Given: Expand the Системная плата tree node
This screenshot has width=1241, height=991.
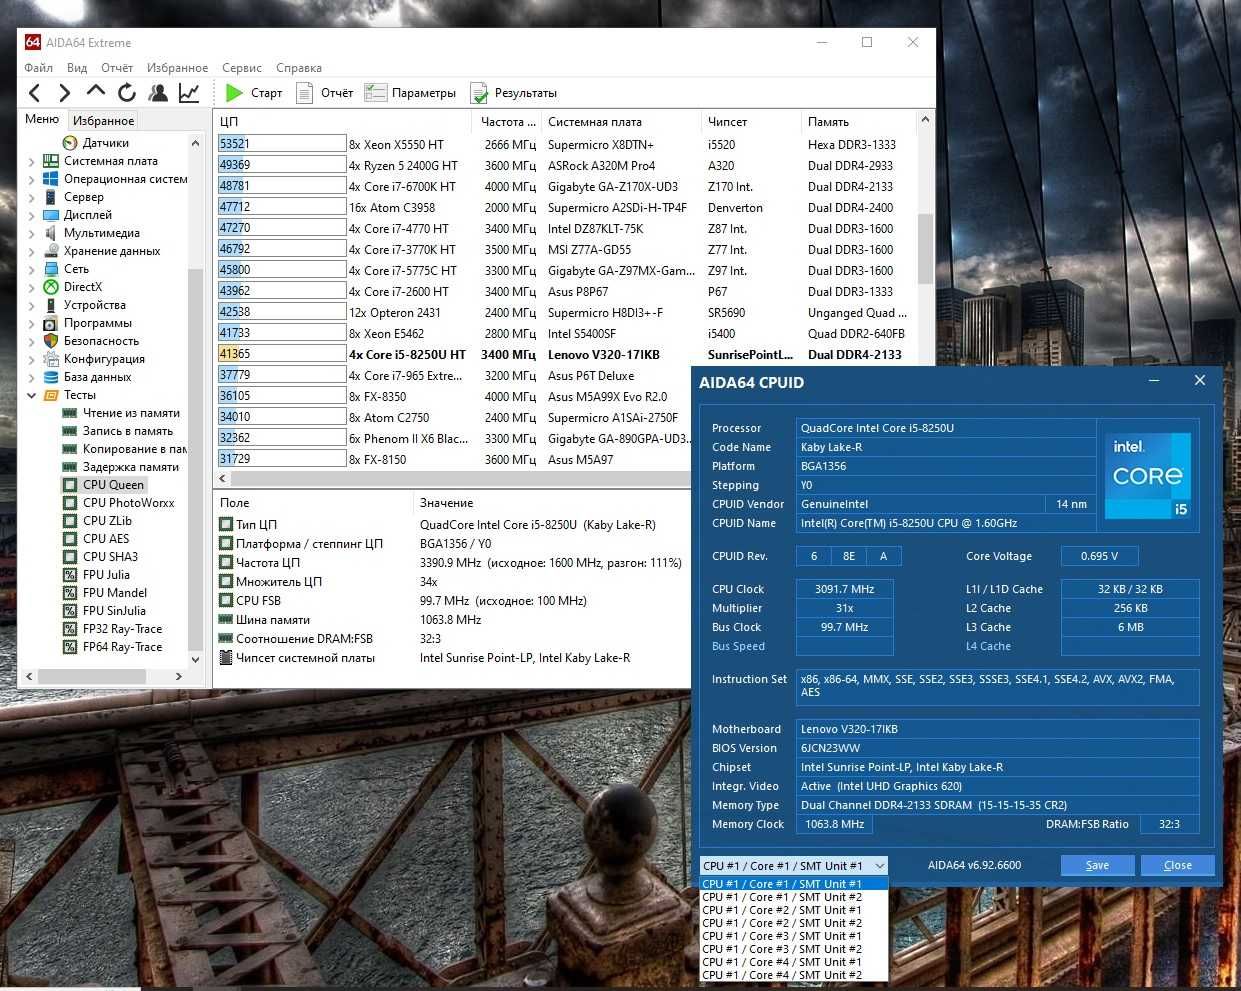Looking at the screenshot, I should (x=31, y=161).
